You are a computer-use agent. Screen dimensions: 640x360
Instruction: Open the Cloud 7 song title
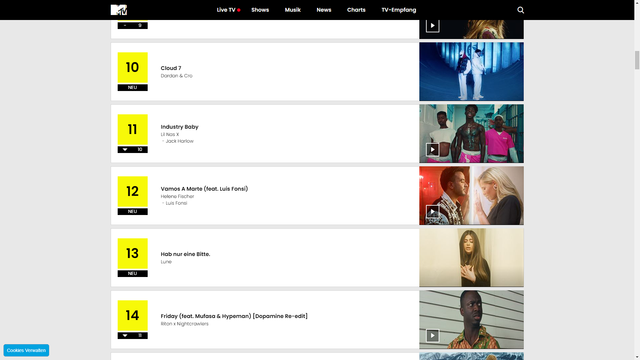click(x=171, y=68)
